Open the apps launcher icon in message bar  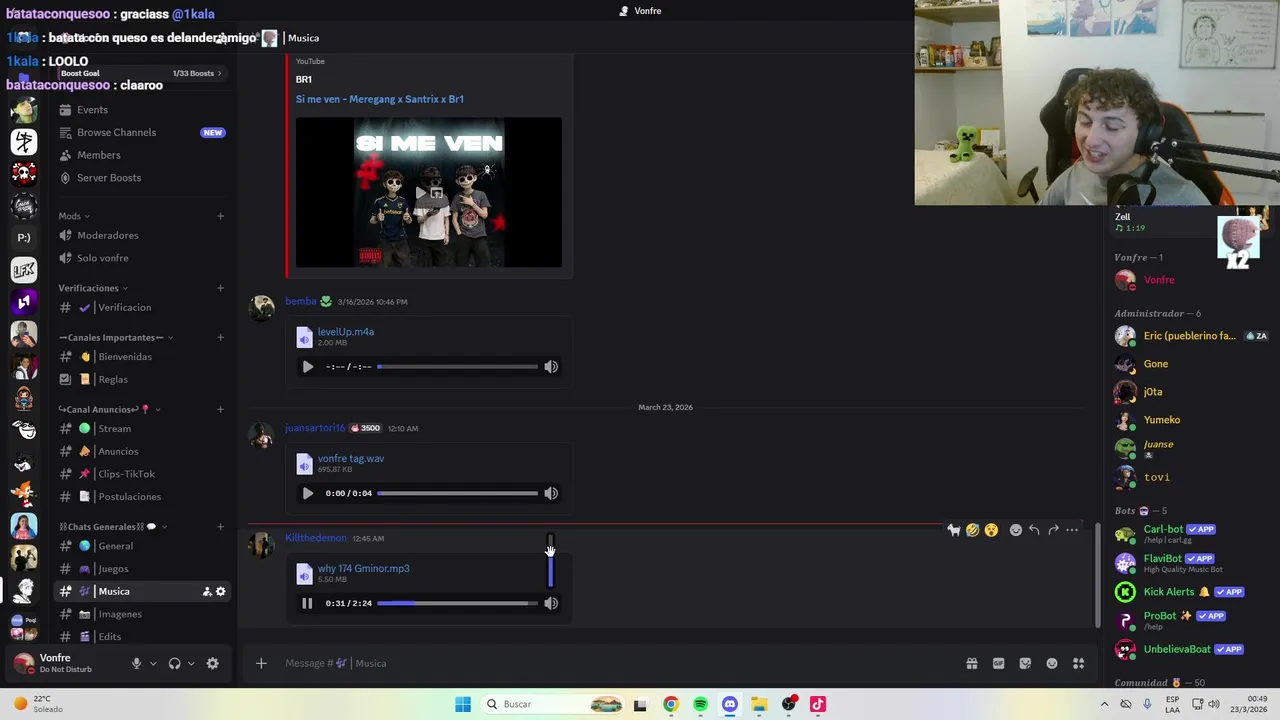[1079, 663]
